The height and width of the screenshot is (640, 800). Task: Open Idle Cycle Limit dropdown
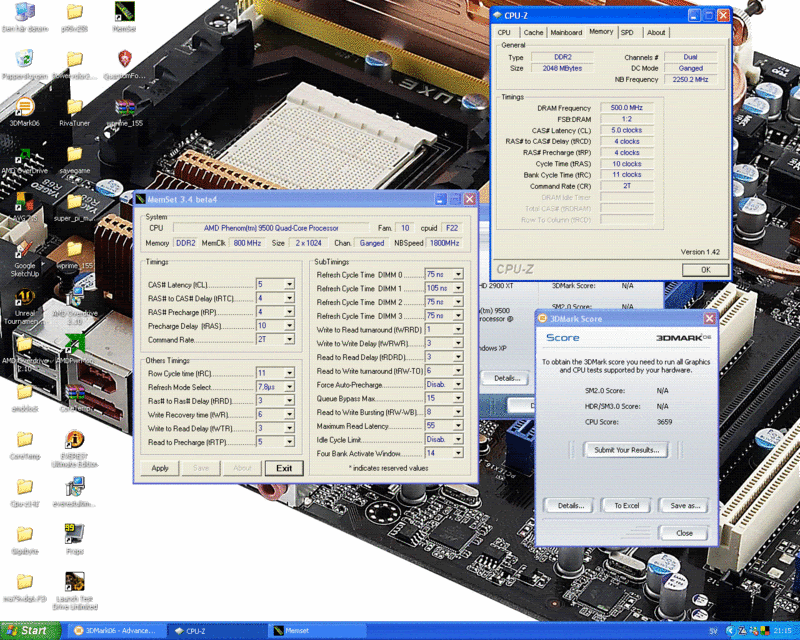tap(458, 439)
